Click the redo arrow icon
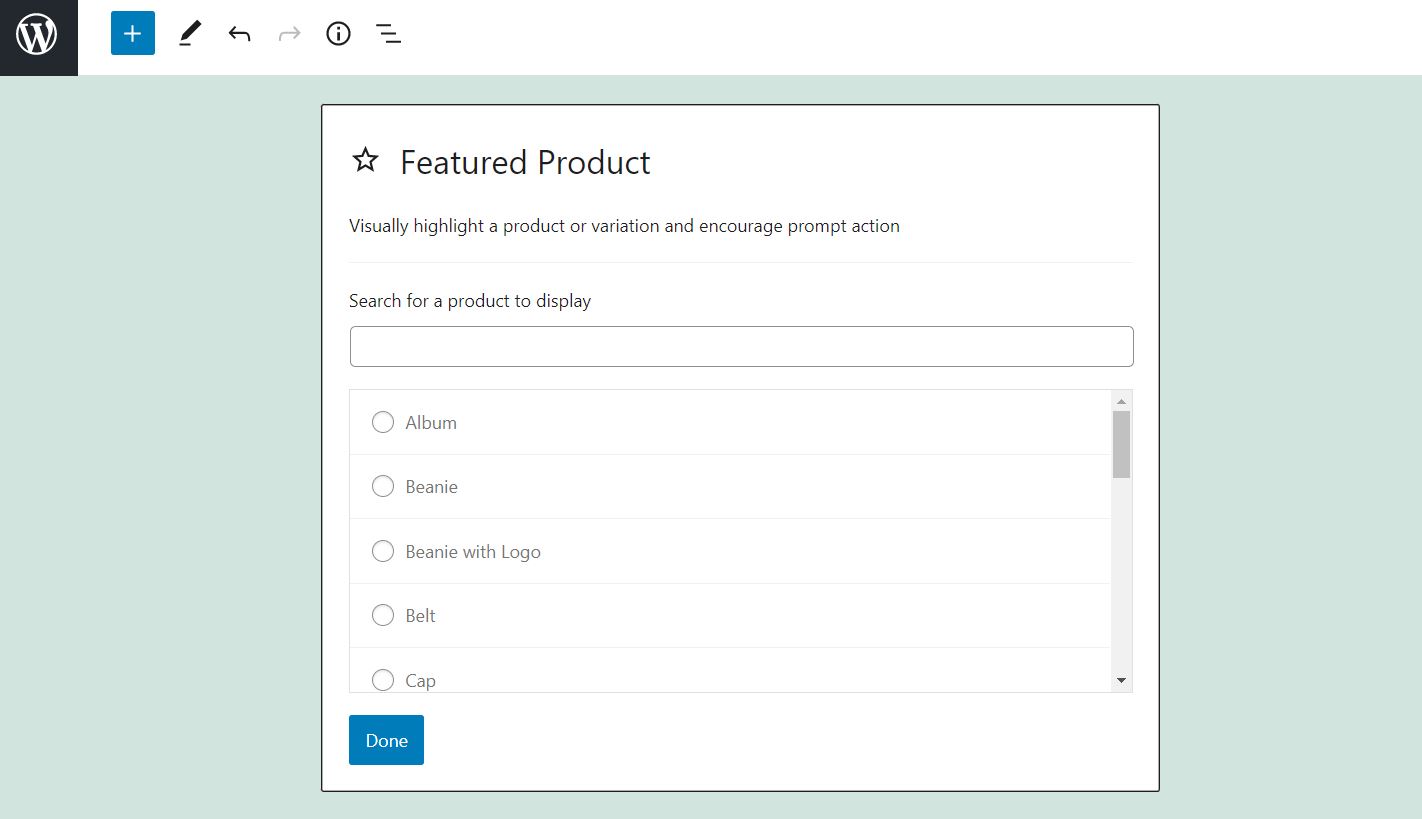Viewport: 1422px width, 819px height. (288, 33)
